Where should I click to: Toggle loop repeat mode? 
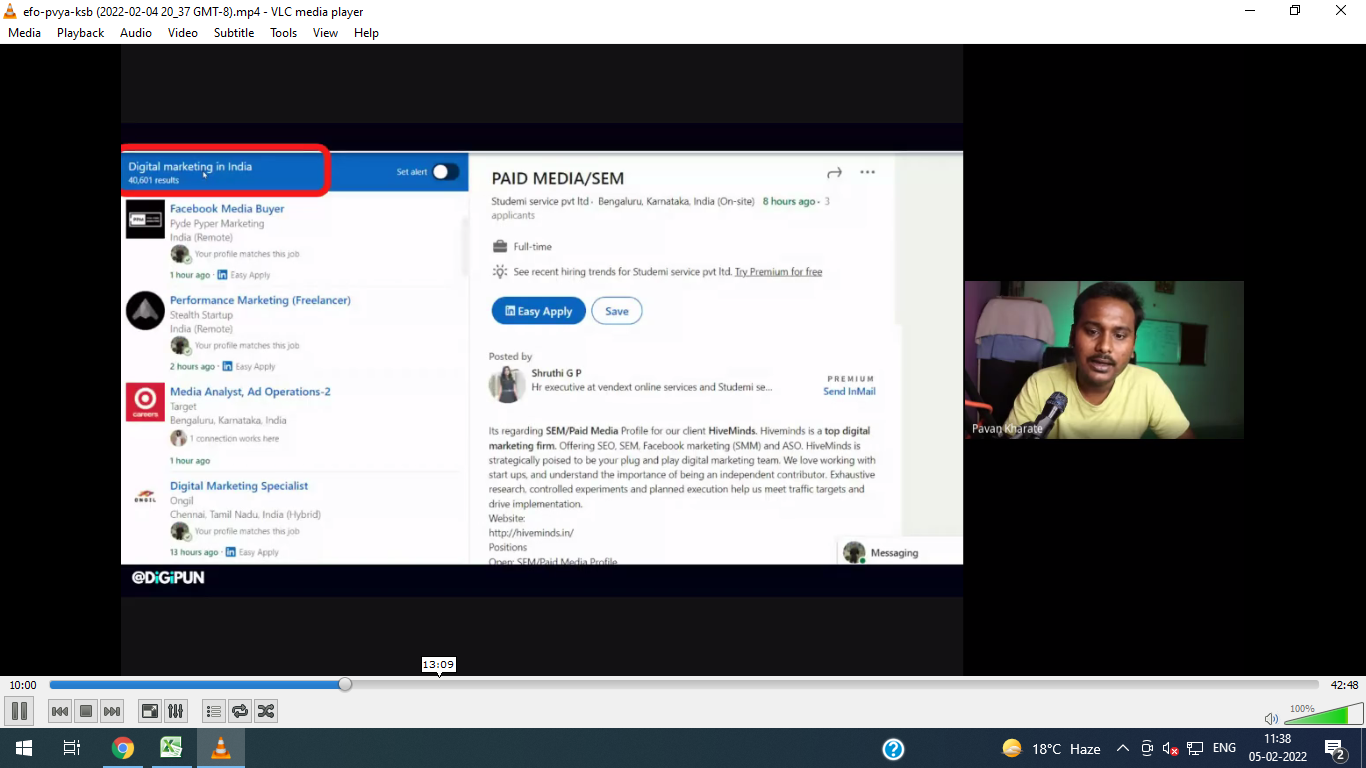240,711
